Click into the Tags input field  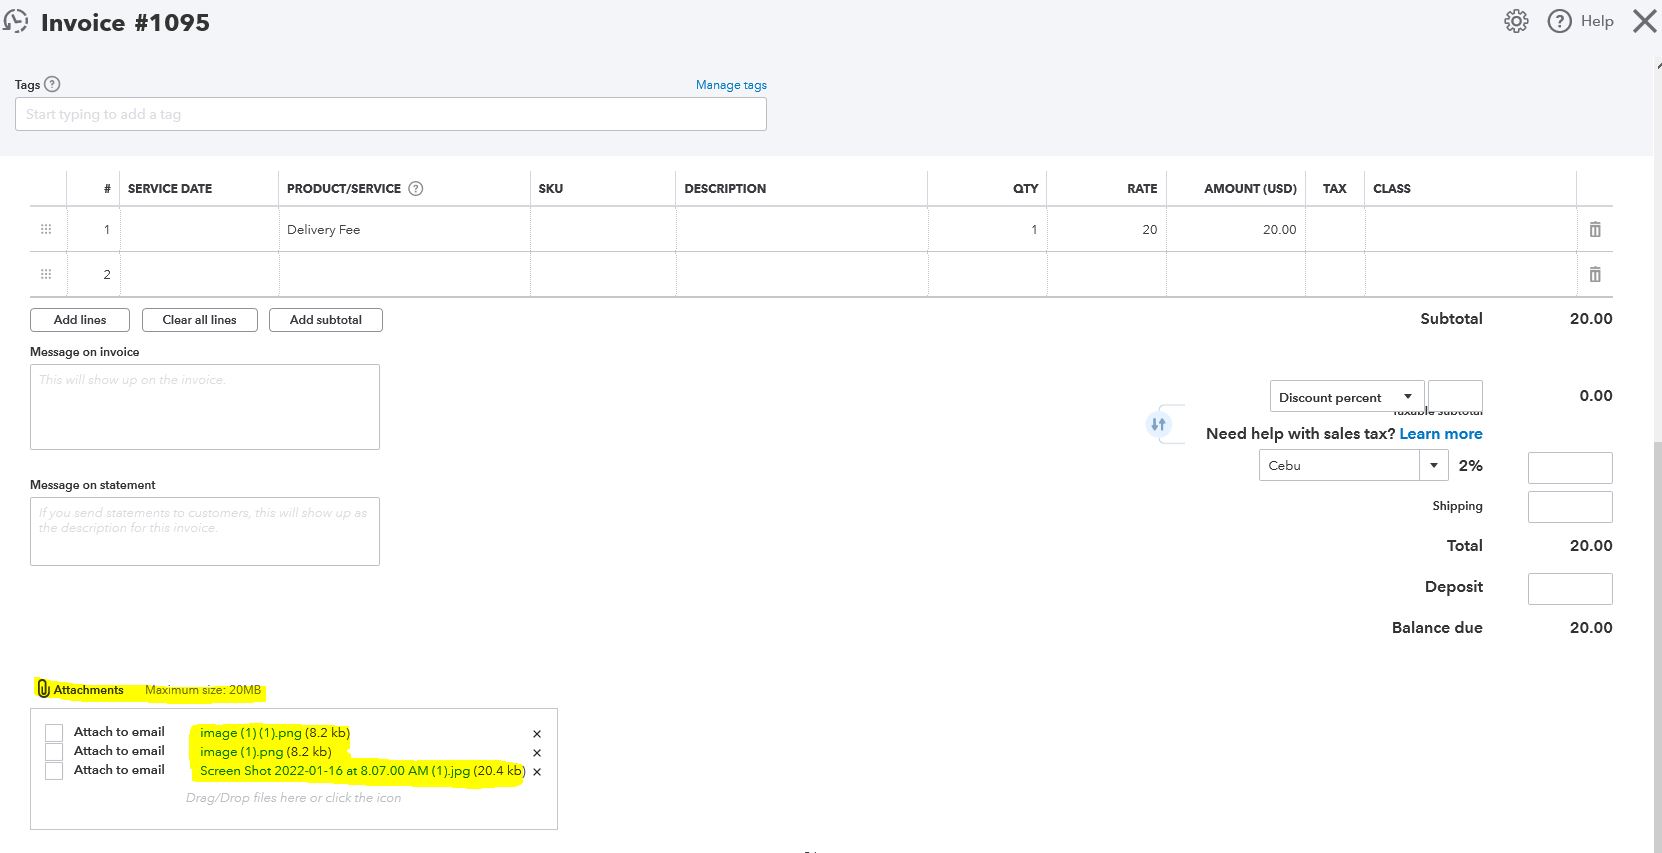click(x=390, y=114)
